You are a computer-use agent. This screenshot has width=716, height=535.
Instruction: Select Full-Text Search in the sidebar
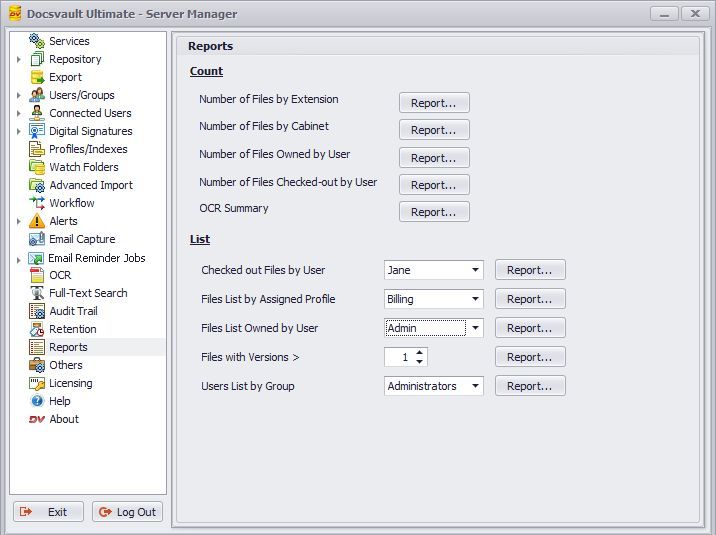coord(88,293)
